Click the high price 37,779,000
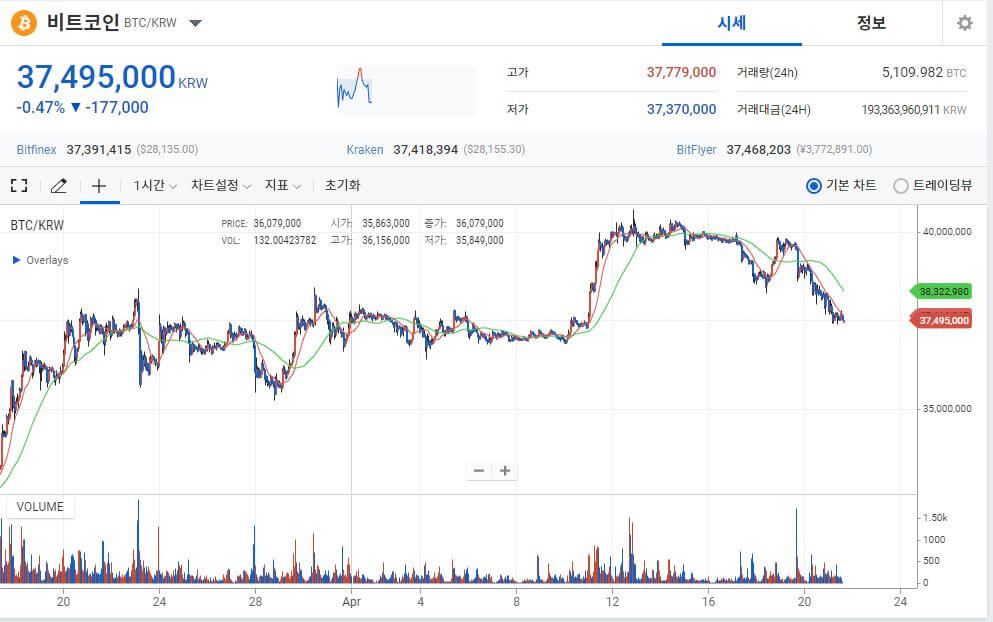993x622 pixels. [681, 72]
